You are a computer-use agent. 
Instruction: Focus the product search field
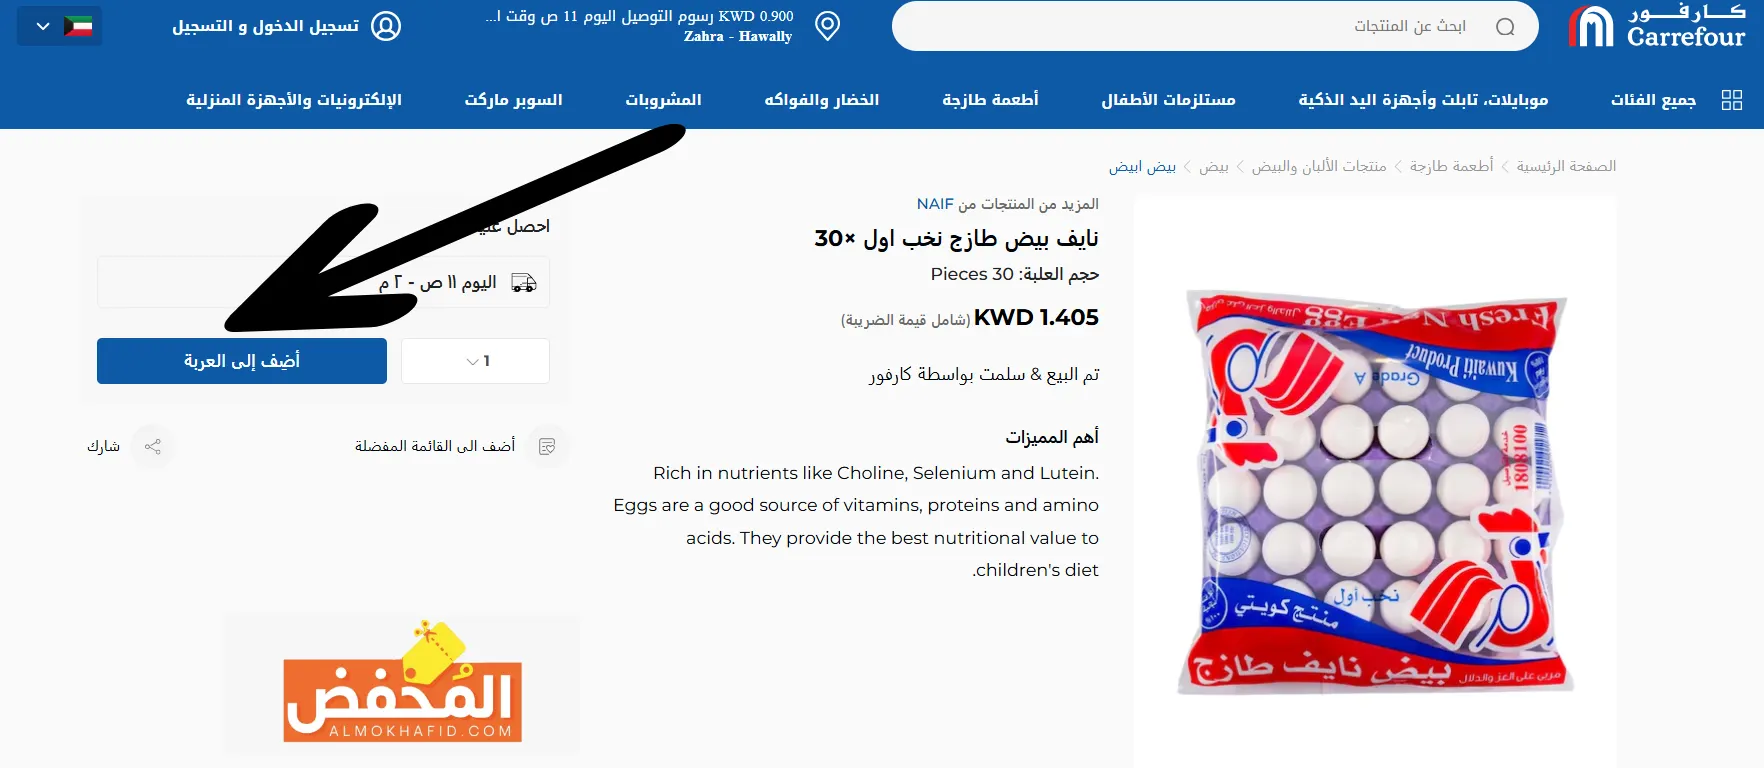click(x=1215, y=26)
